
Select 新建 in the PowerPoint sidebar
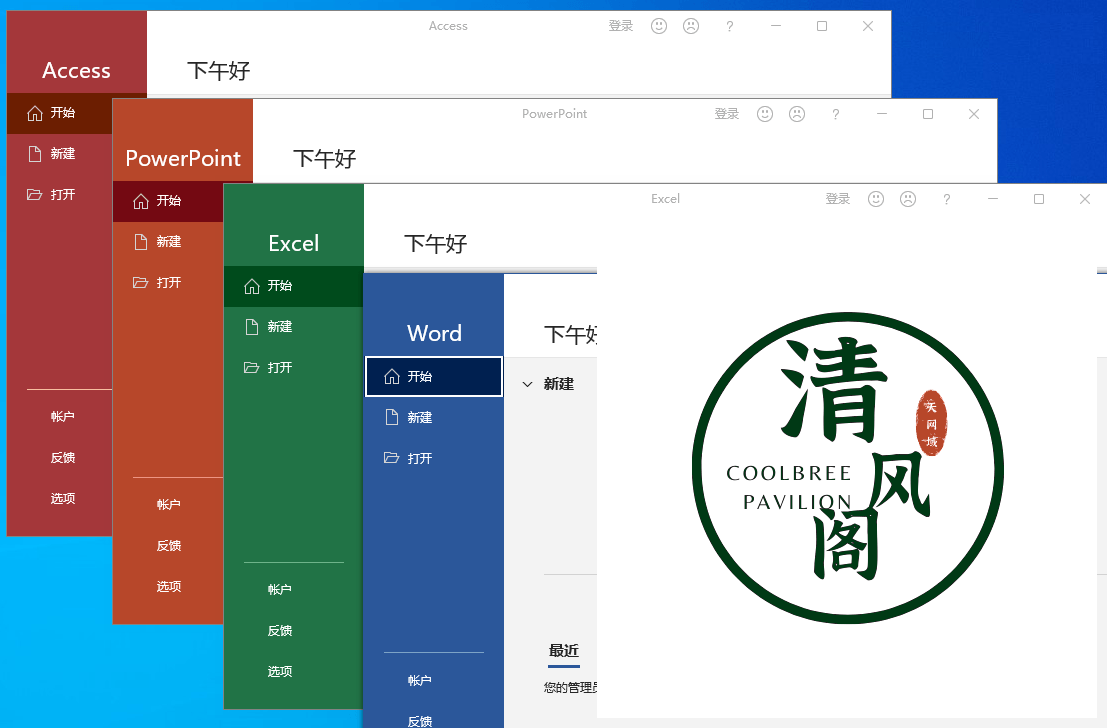pos(168,242)
